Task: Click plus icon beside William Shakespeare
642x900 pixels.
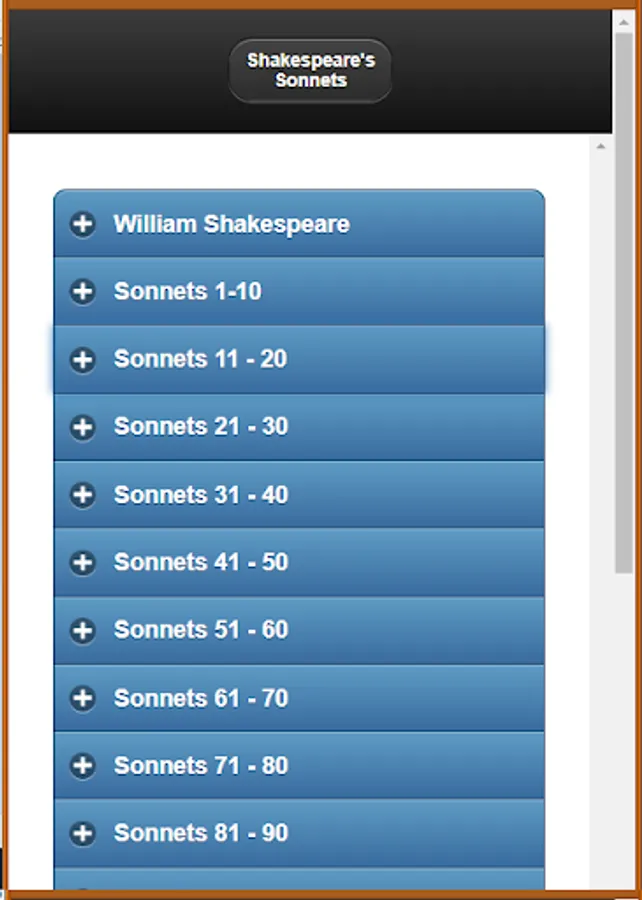Action: [x=83, y=224]
